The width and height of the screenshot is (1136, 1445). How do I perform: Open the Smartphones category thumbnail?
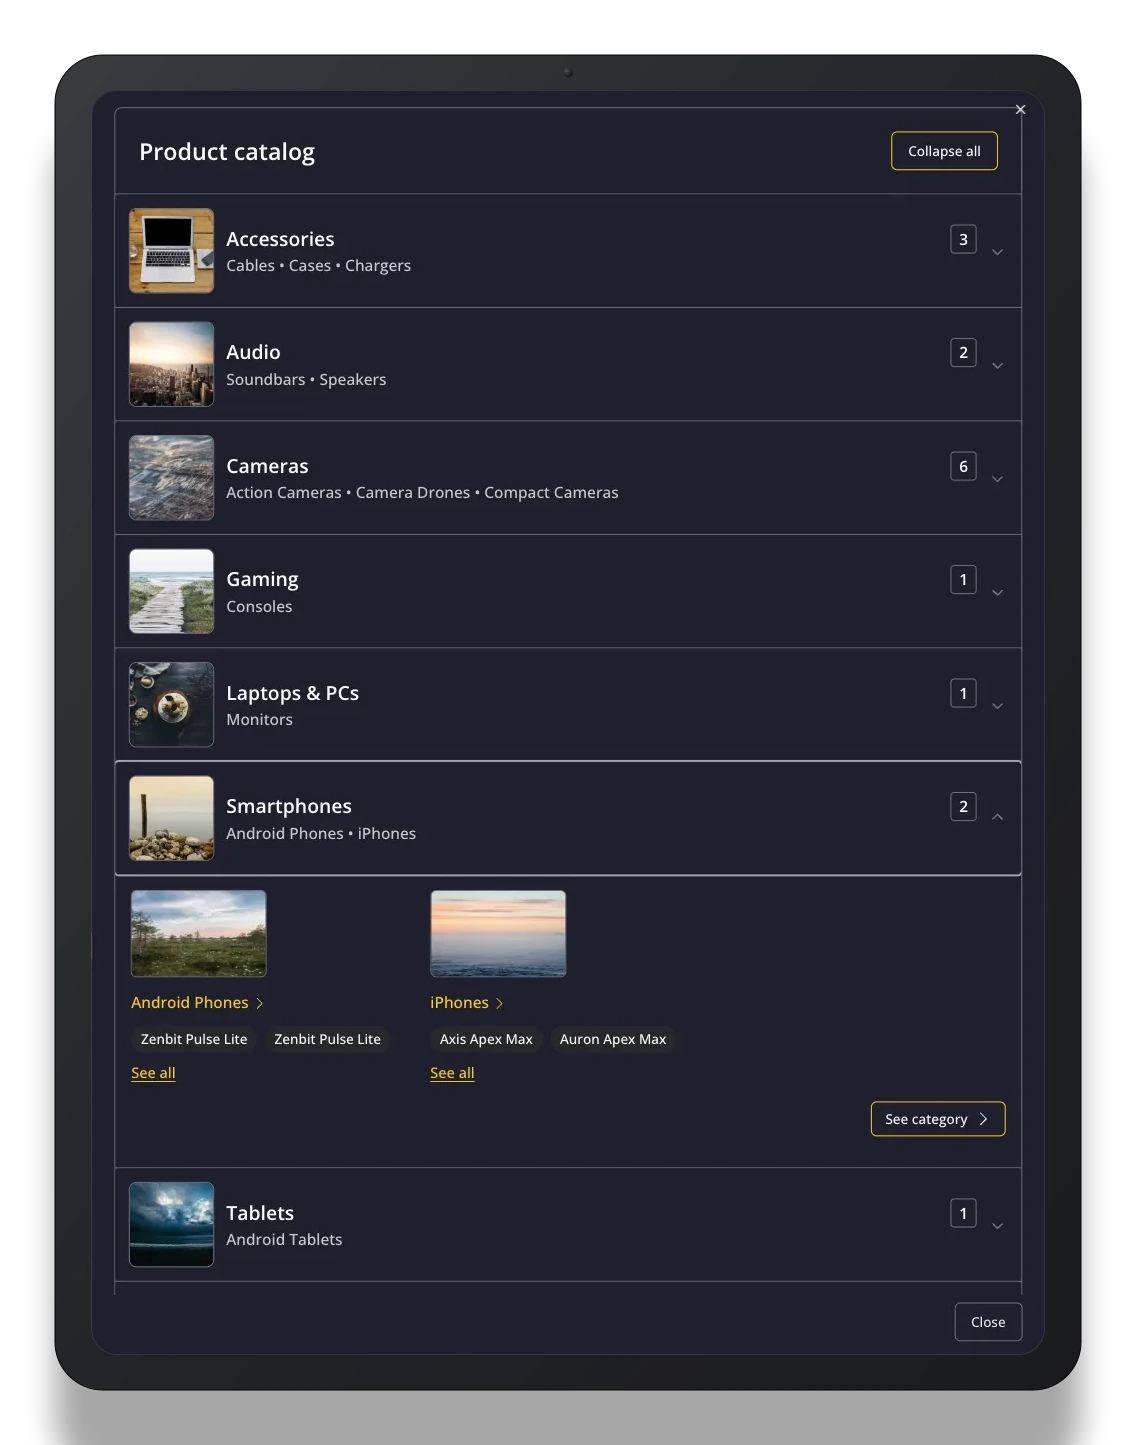[x=171, y=818]
